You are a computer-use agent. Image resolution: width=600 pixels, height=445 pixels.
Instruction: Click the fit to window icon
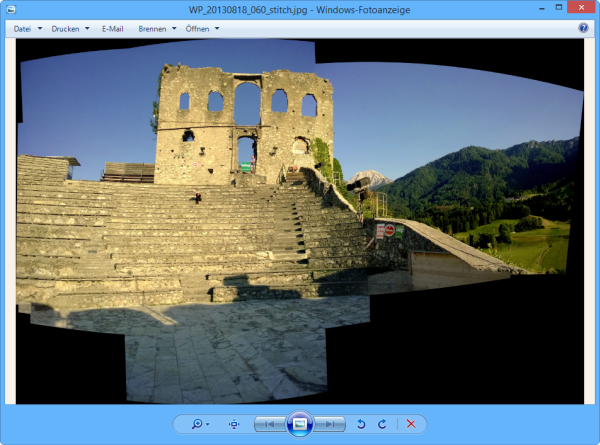tap(234, 424)
